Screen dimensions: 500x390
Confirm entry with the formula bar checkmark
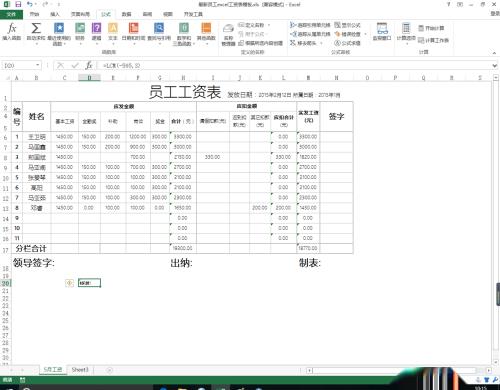75,65
